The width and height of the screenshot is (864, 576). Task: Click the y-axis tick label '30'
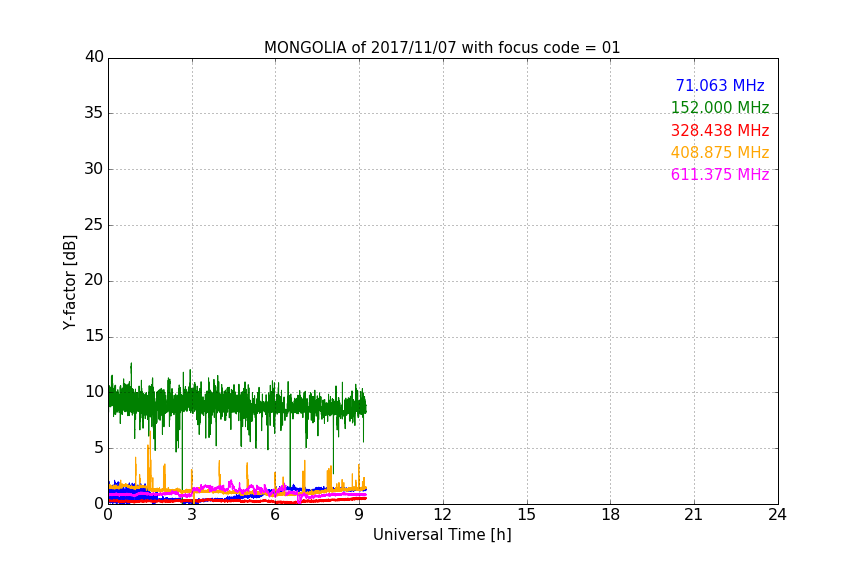[x=94, y=169]
